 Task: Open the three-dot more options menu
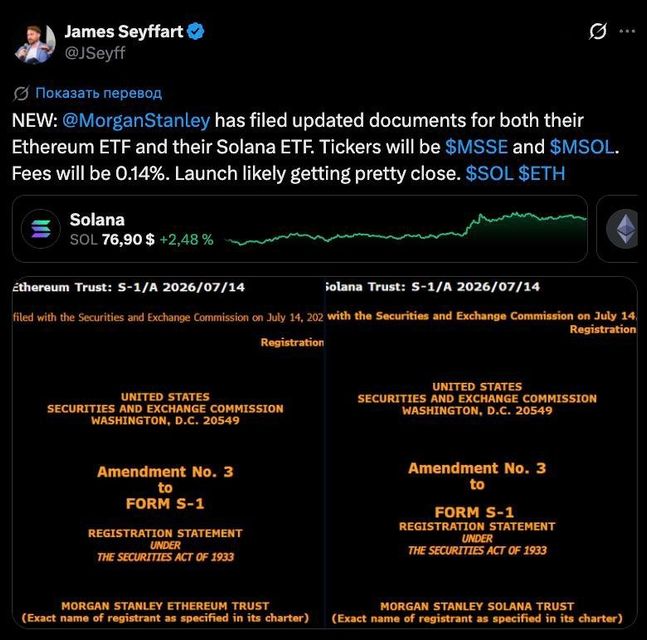point(627,31)
